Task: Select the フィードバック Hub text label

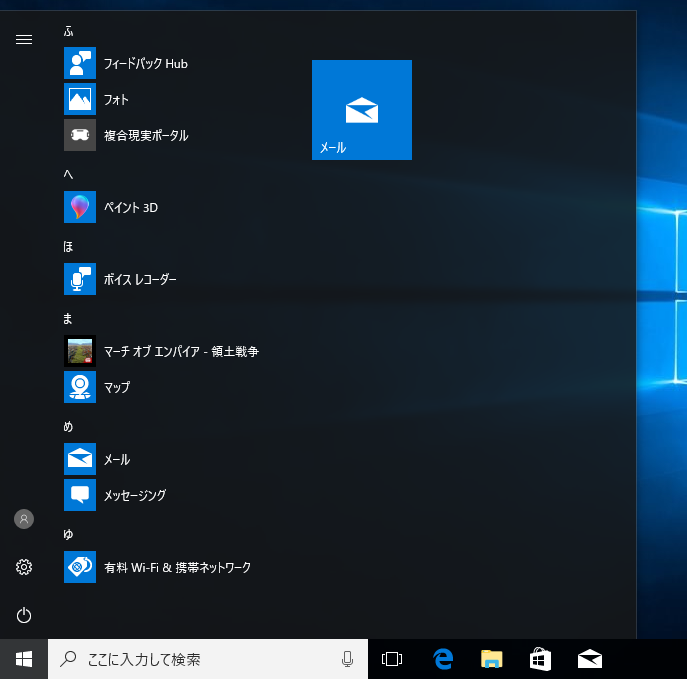Action: (x=145, y=64)
